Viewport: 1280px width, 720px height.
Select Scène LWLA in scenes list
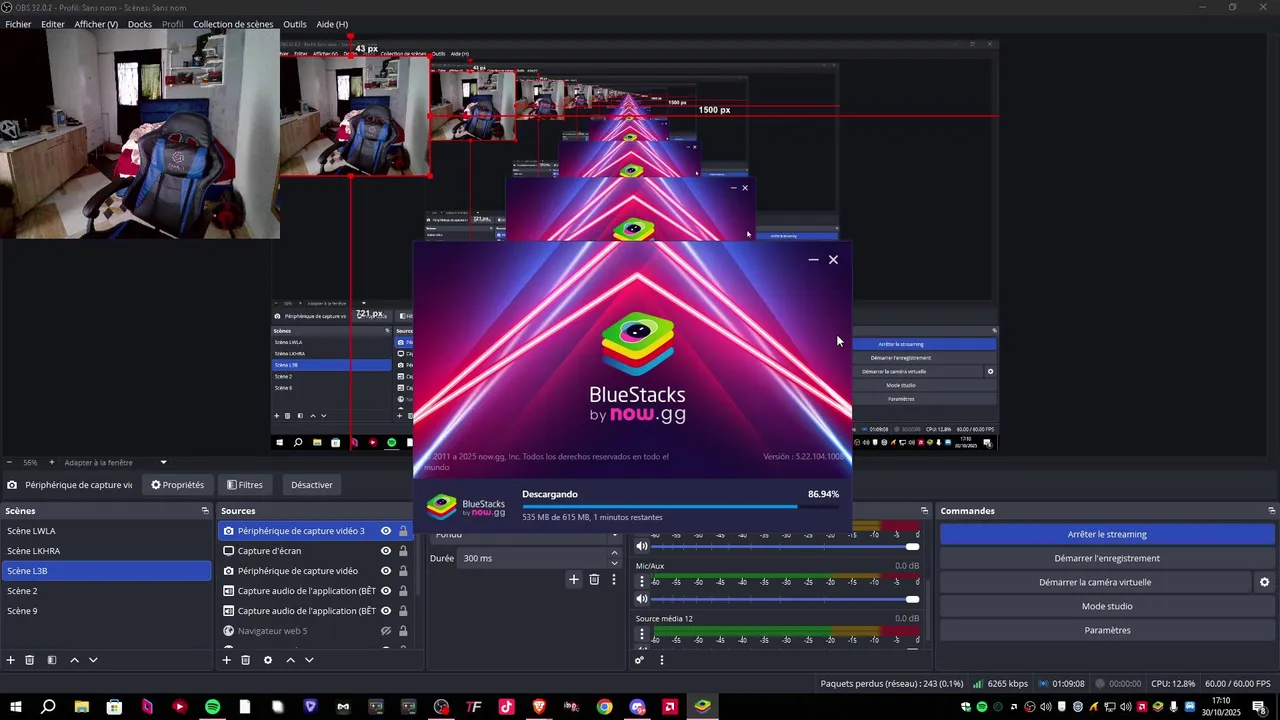click(x=106, y=531)
